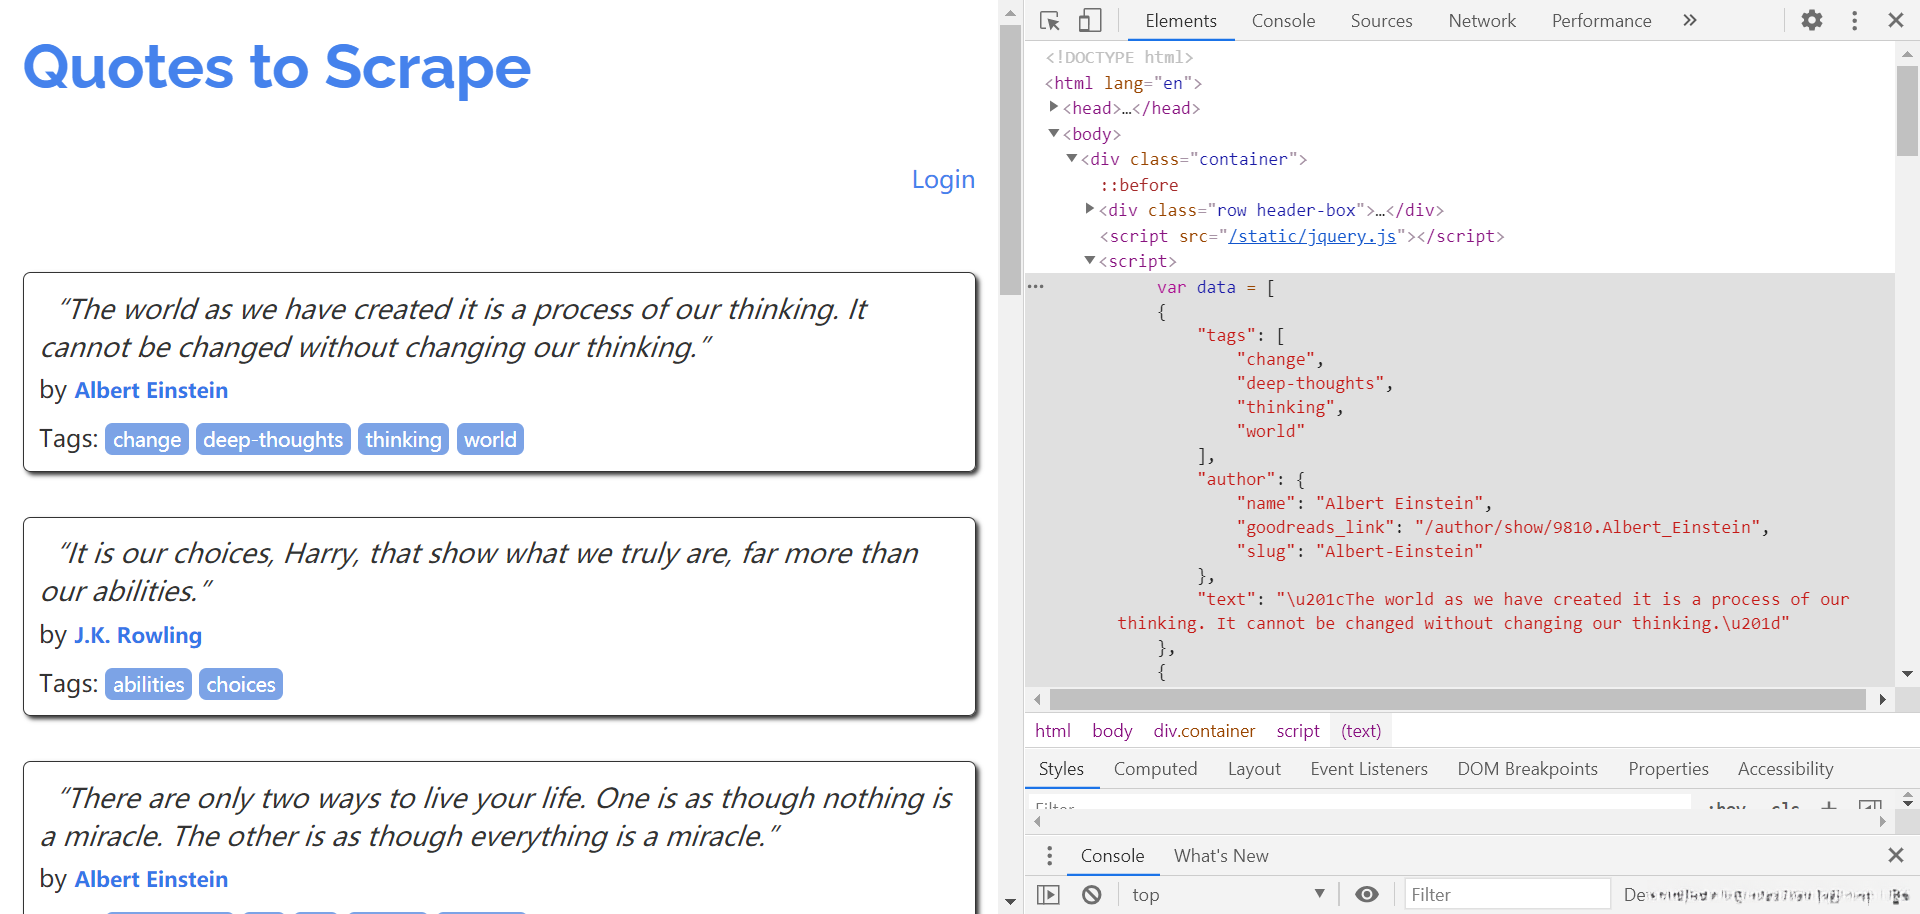Image resolution: width=1920 pixels, height=914 pixels.
Task: Select the html lang="en" node
Action: (x=1123, y=83)
